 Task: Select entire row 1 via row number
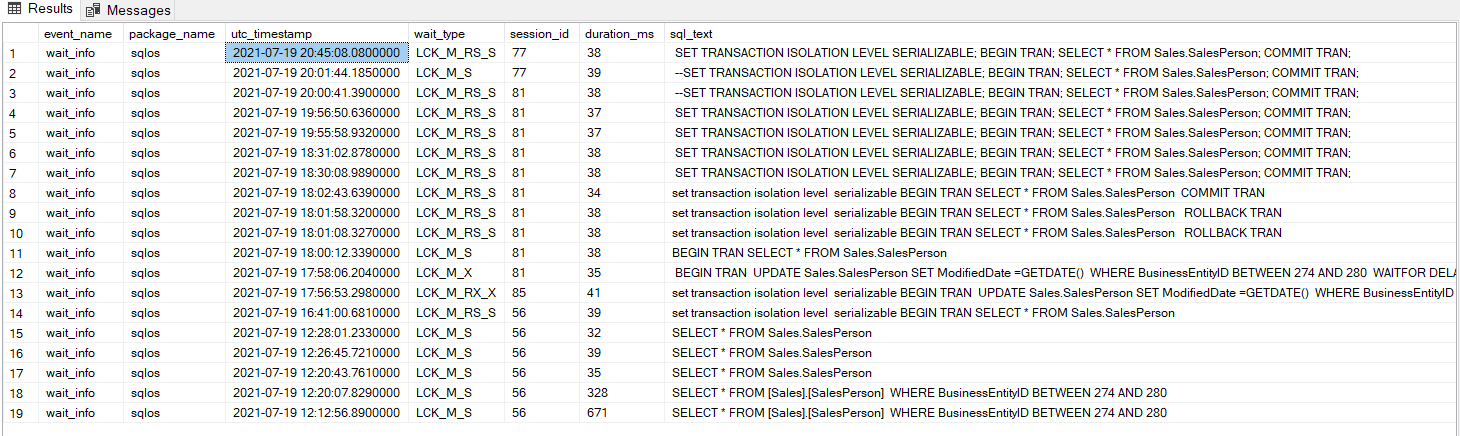(x=12, y=53)
